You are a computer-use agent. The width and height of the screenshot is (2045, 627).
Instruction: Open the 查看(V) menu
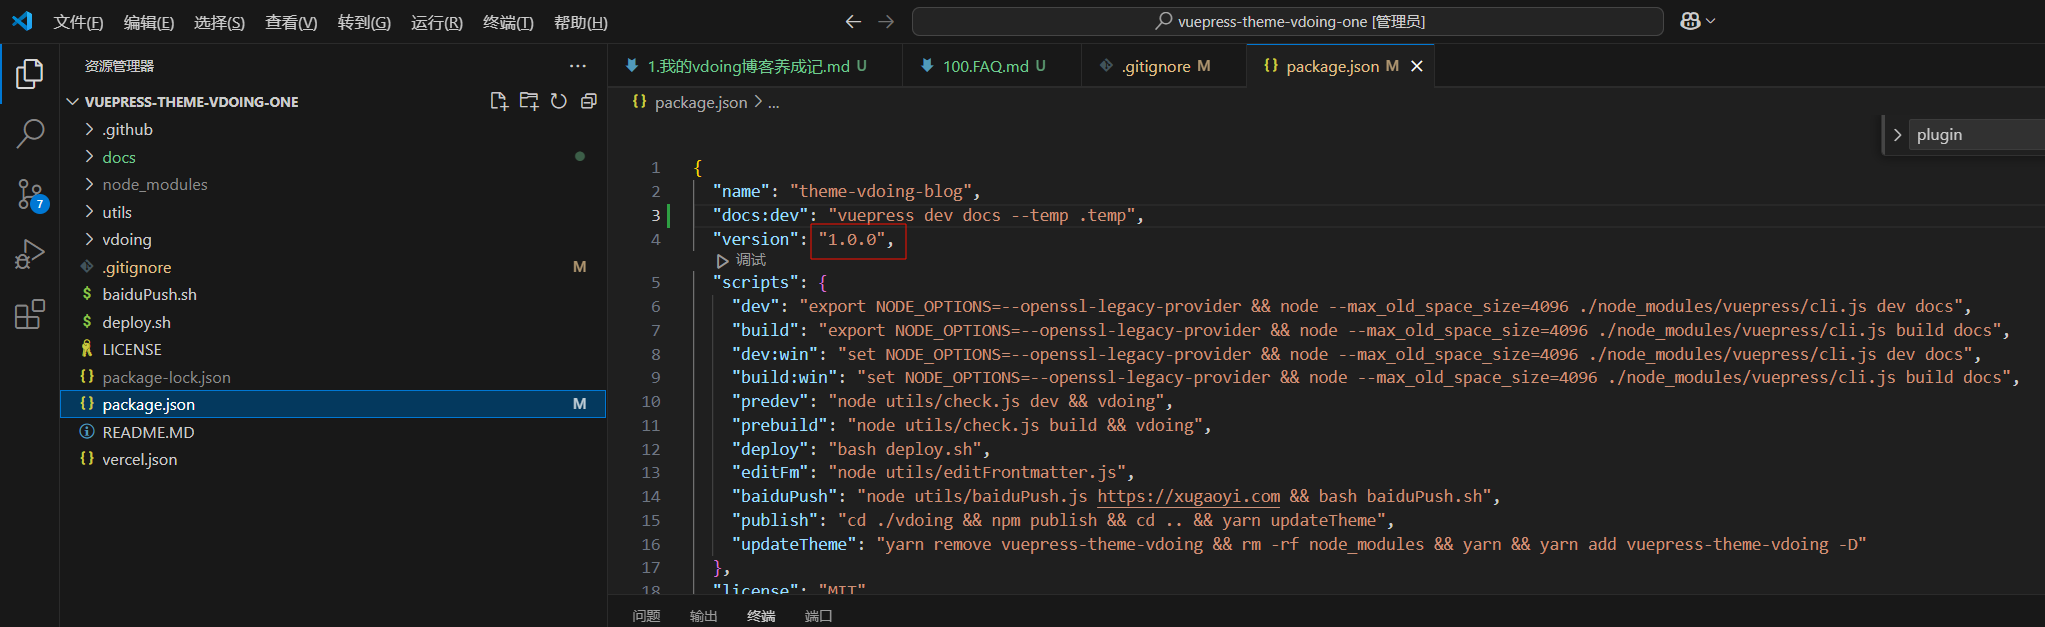(x=291, y=22)
